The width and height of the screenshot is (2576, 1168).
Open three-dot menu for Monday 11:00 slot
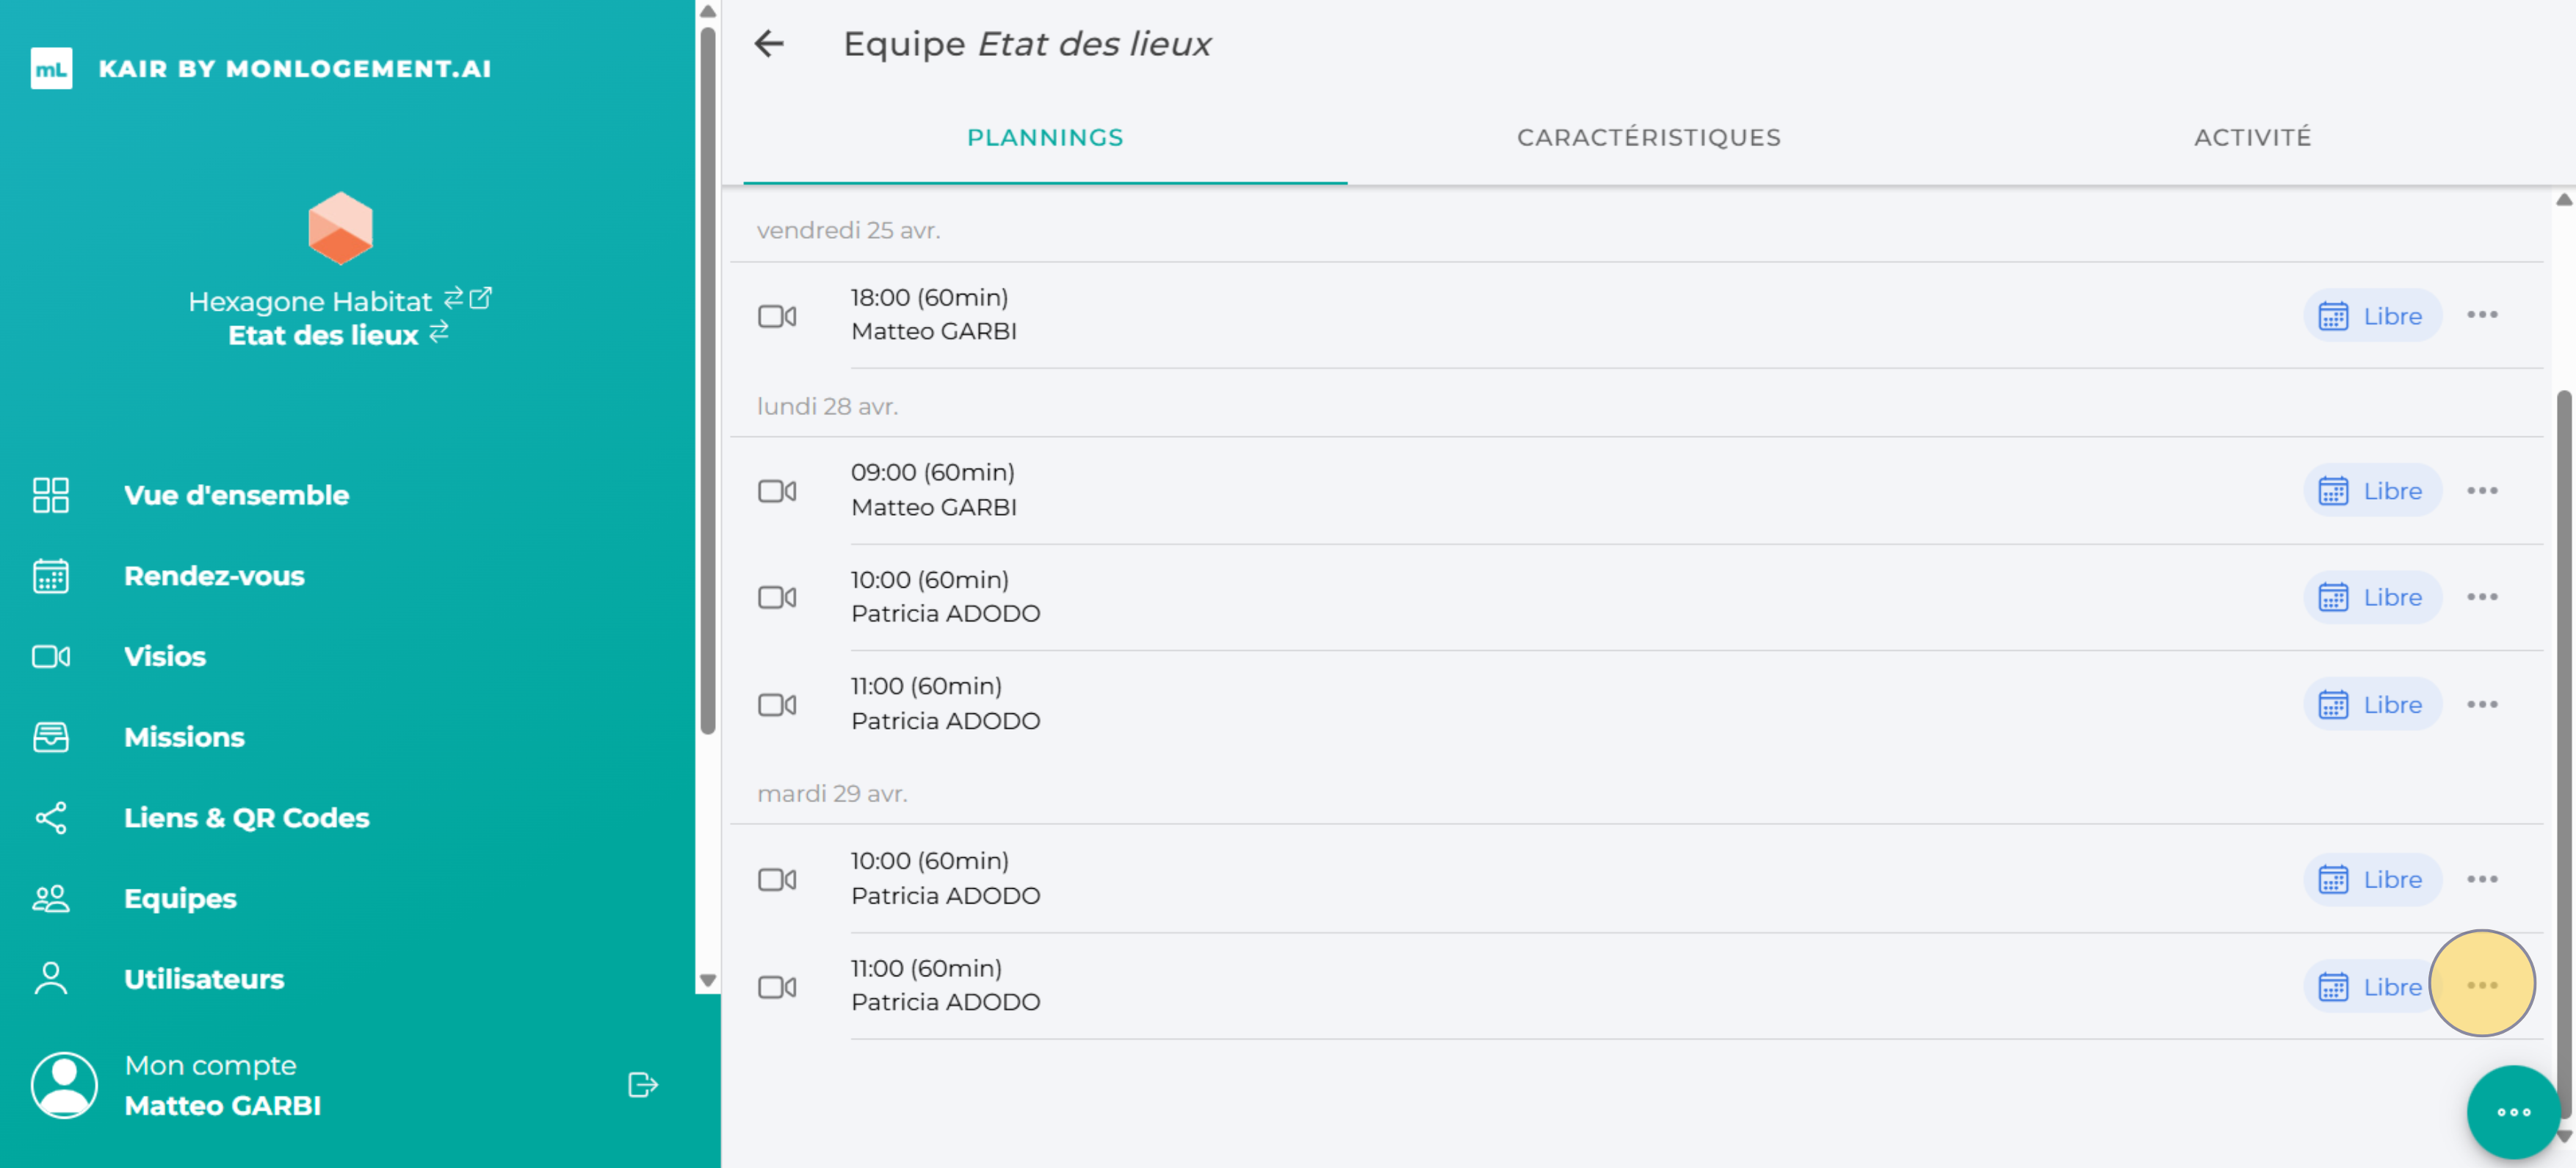click(2481, 705)
